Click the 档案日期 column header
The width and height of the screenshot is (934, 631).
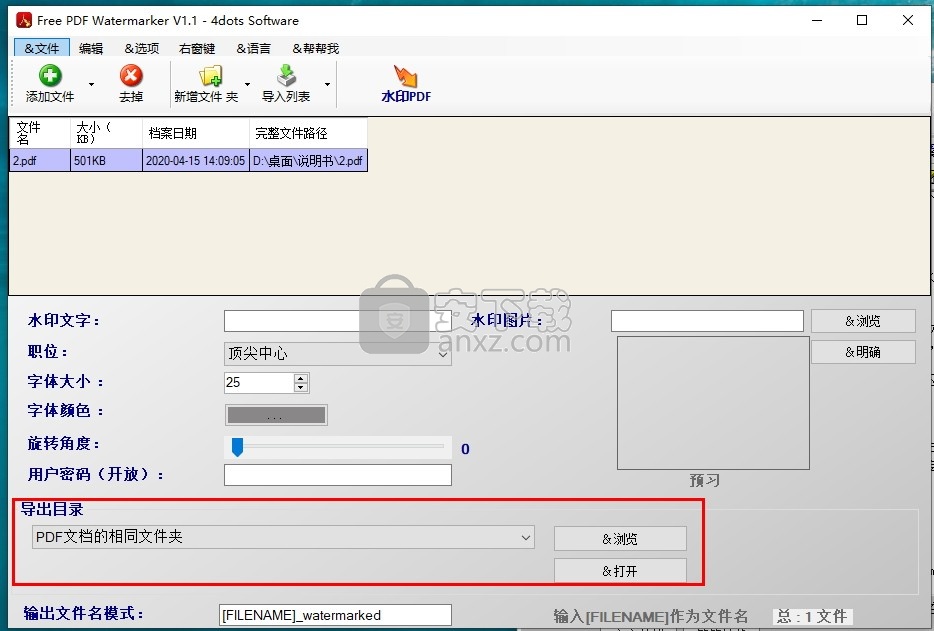195,133
